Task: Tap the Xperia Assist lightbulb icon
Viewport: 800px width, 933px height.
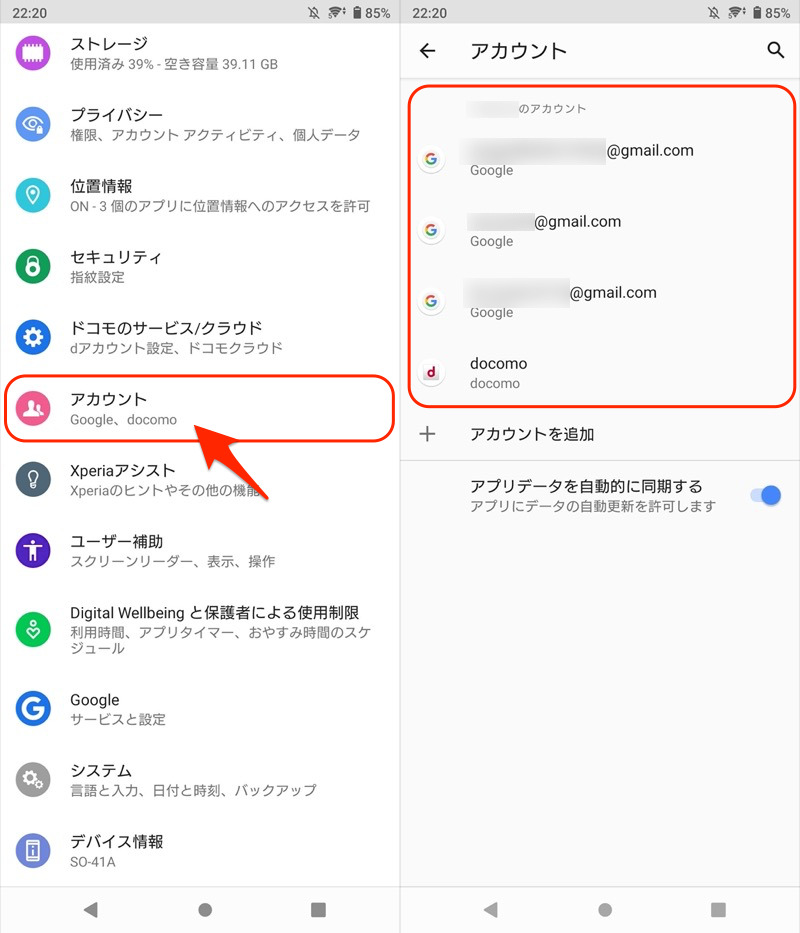Action: tap(33, 479)
